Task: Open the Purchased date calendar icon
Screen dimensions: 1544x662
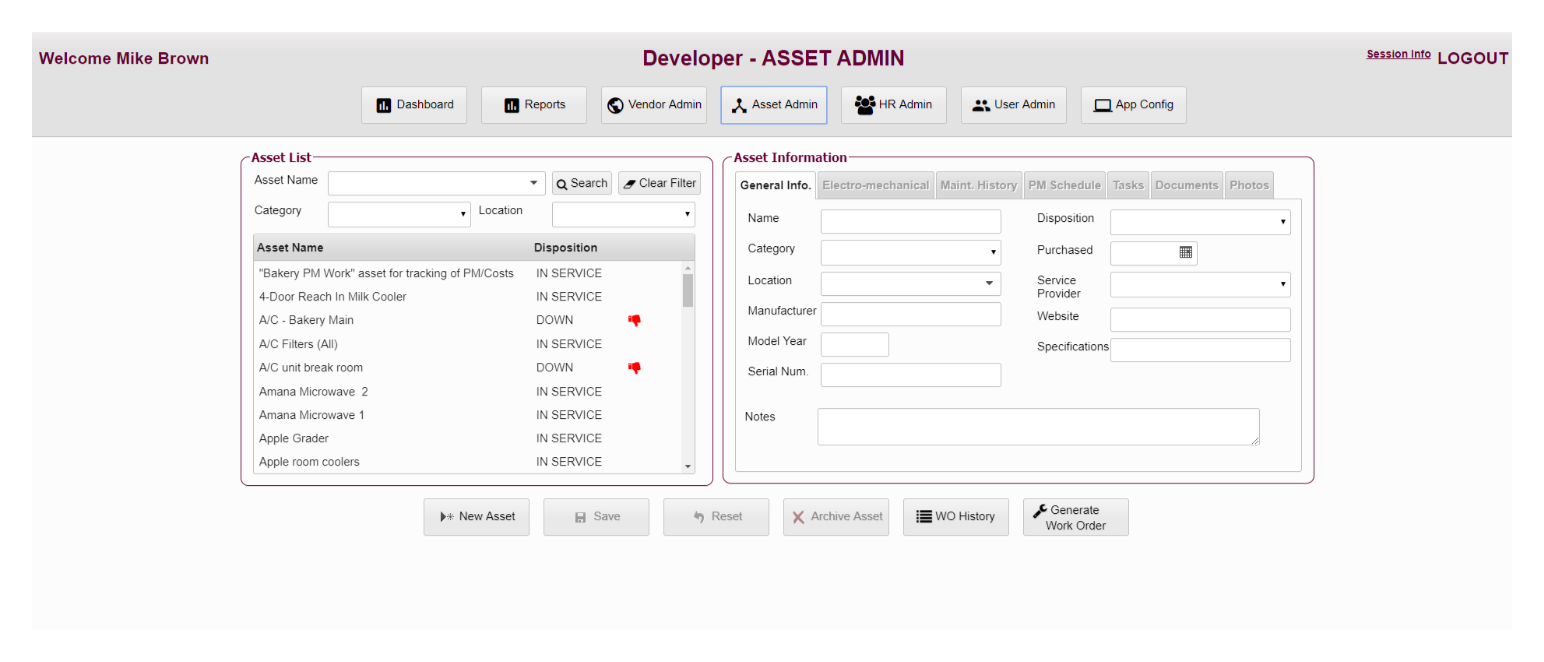Action: point(1186,253)
